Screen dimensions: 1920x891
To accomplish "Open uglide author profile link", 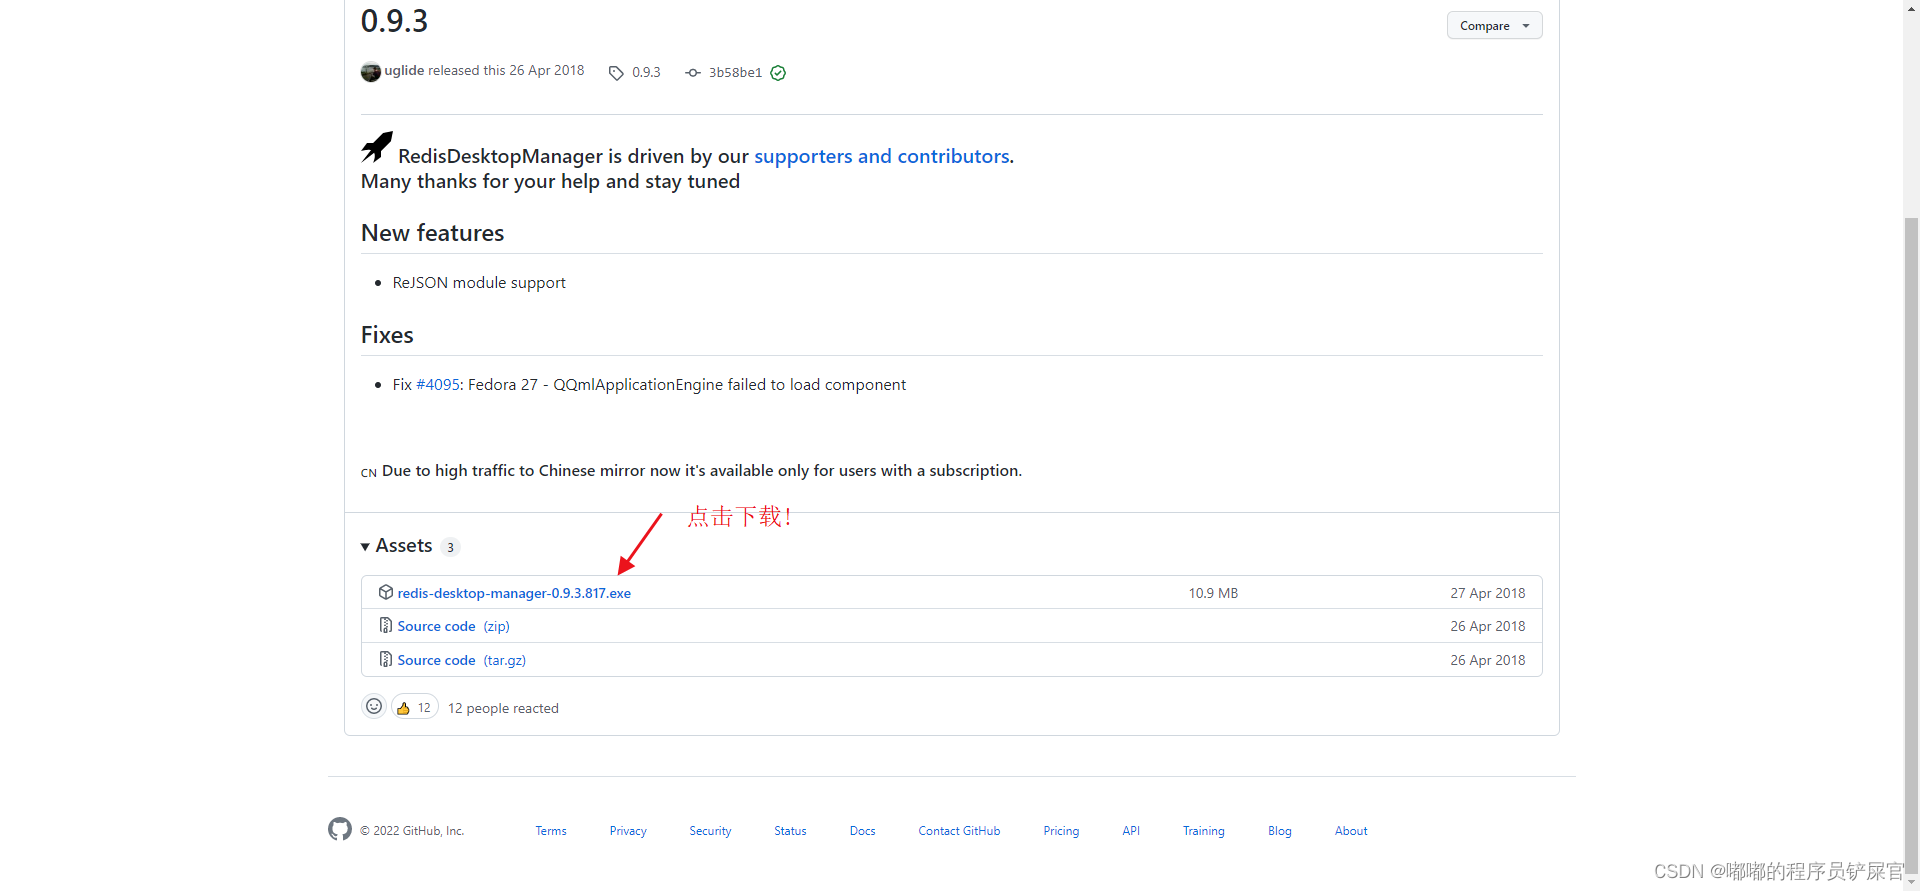I will [404, 71].
